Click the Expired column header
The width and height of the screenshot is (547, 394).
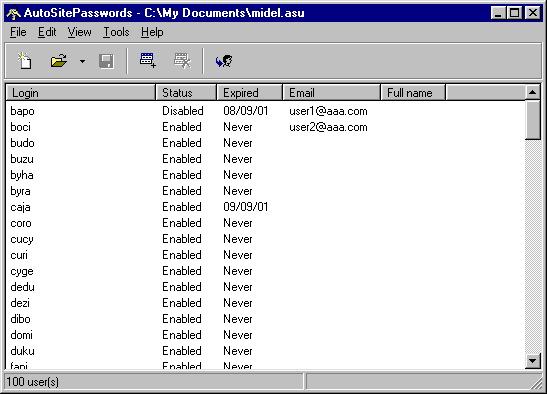pyautogui.click(x=249, y=93)
